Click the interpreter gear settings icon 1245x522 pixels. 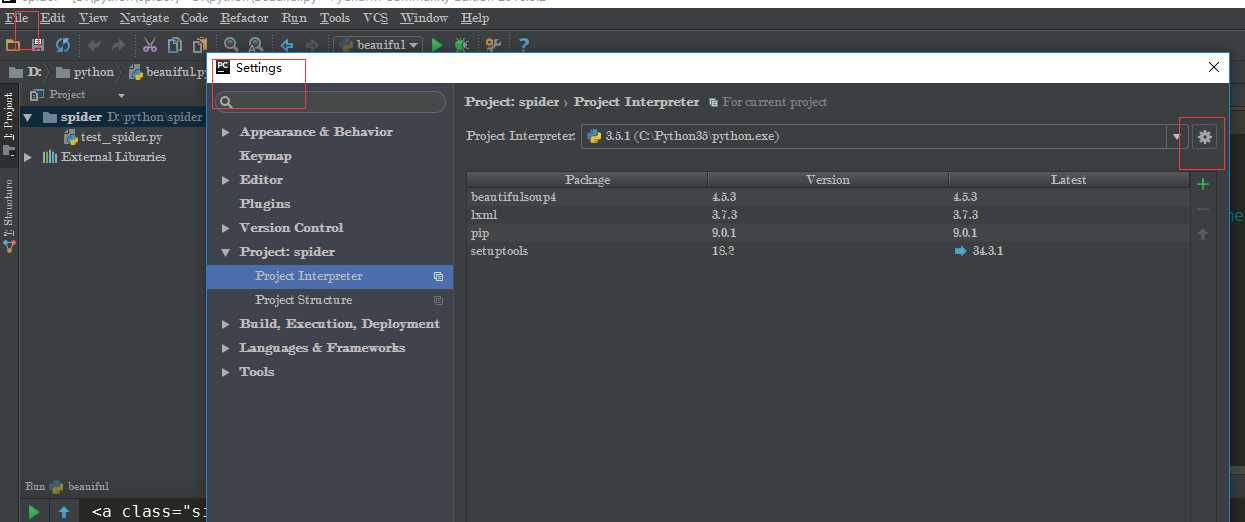click(x=1204, y=137)
